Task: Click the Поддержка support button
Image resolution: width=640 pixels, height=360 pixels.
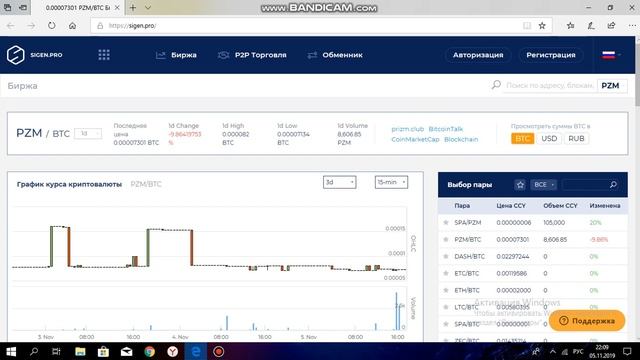Action: [x=587, y=321]
